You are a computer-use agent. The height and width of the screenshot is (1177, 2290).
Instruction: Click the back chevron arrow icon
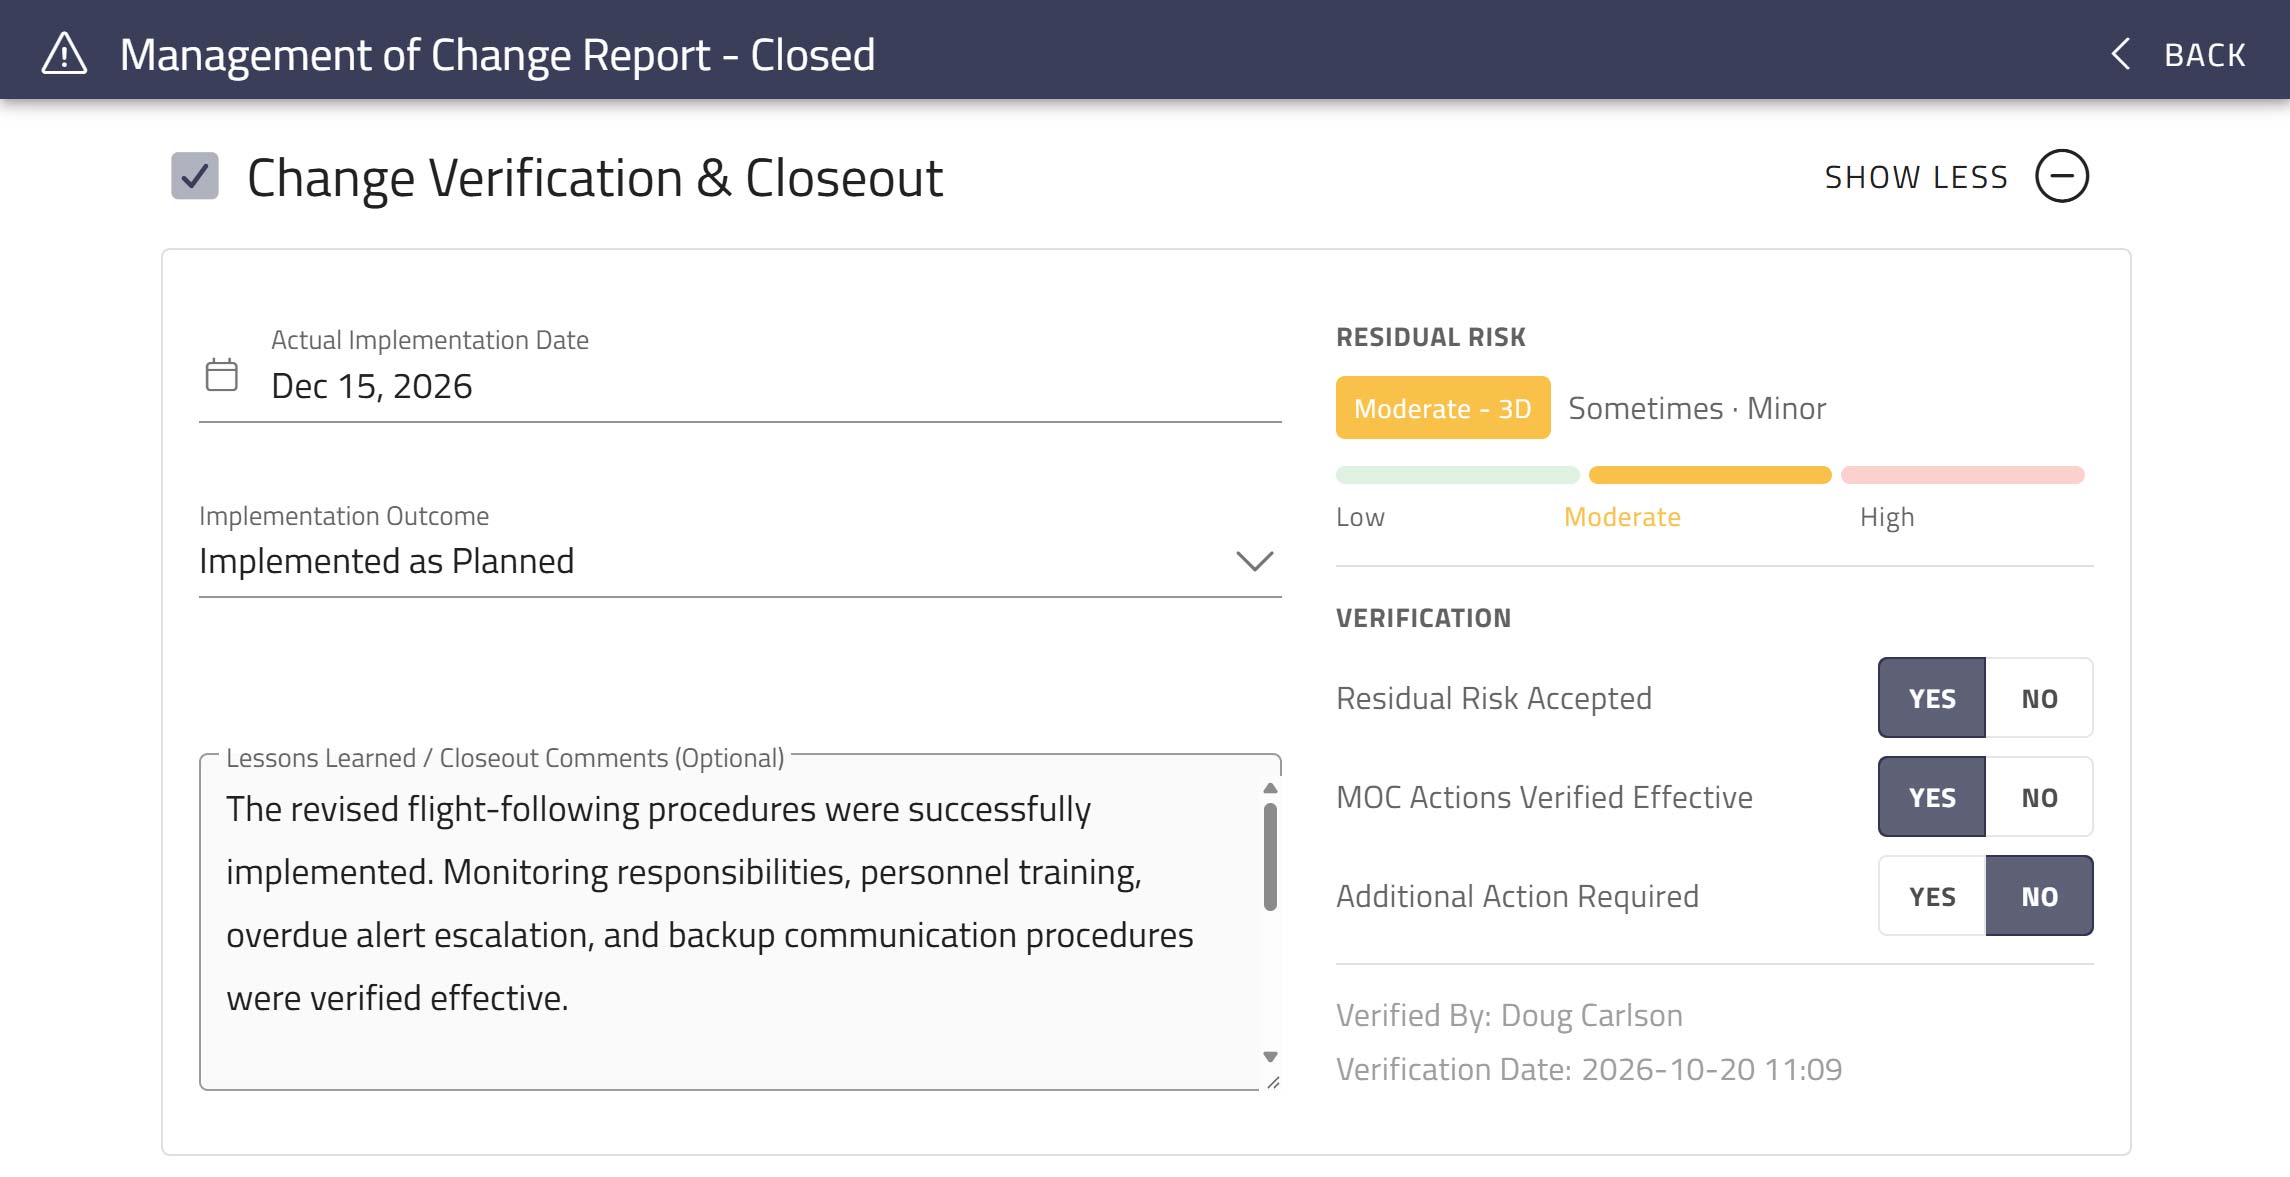pyautogui.click(x=2120, y=54)
